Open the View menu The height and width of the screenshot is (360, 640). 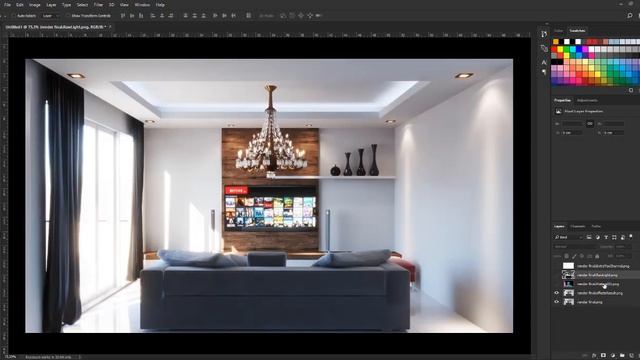tap(124, 5)
